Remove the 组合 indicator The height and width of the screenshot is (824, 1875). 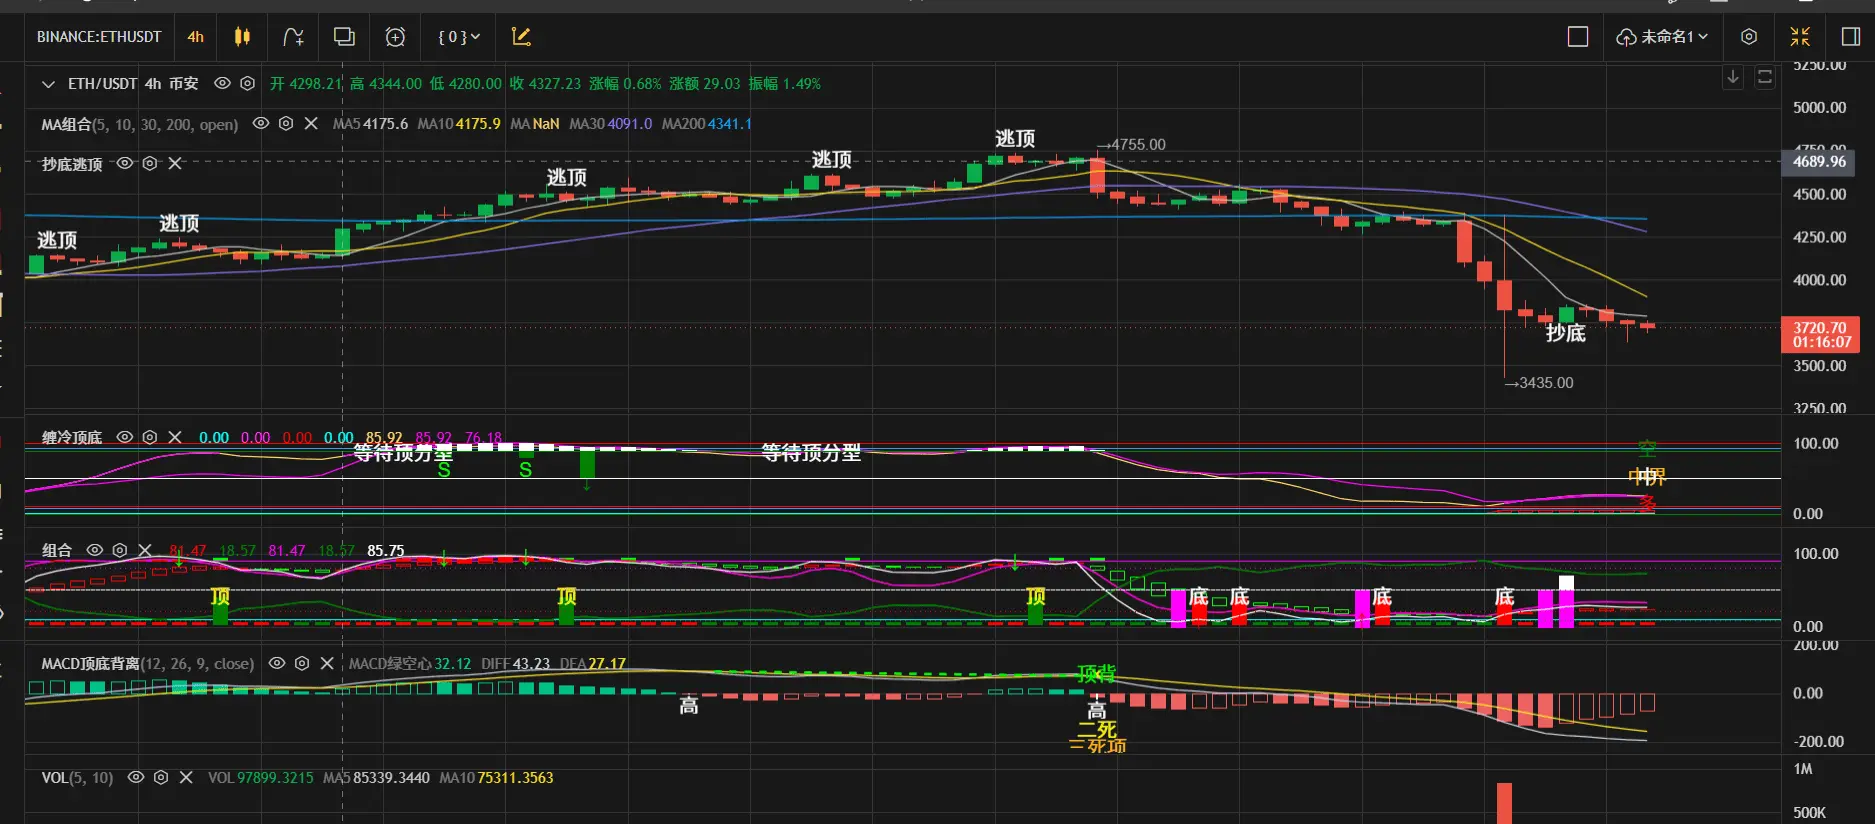[x=145, y=550]
